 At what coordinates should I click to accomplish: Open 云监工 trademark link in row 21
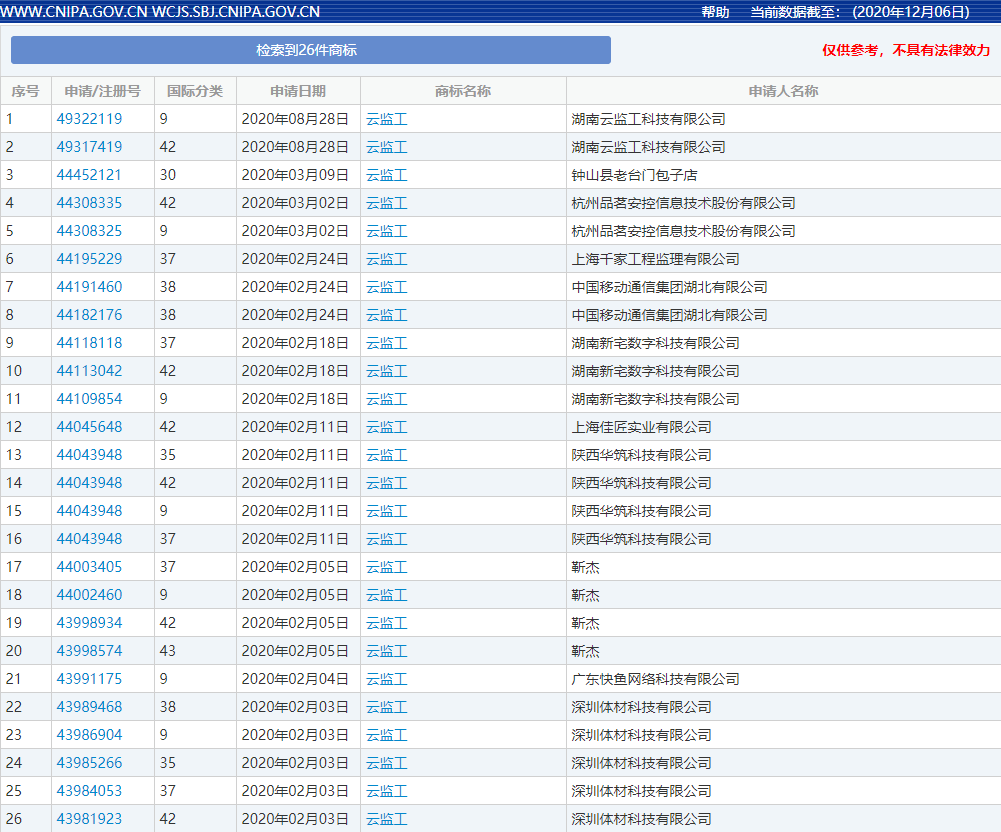pyautogui.click(x=387, y=679)
